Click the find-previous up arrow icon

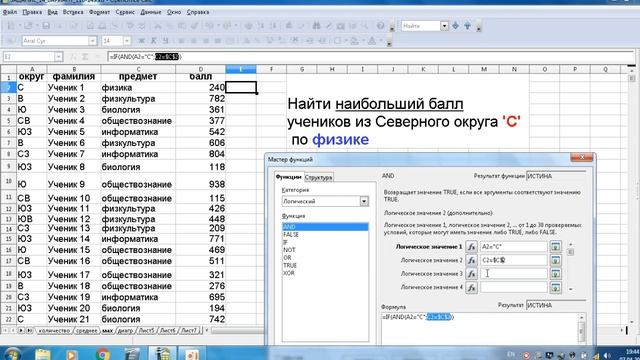point(467,26)
